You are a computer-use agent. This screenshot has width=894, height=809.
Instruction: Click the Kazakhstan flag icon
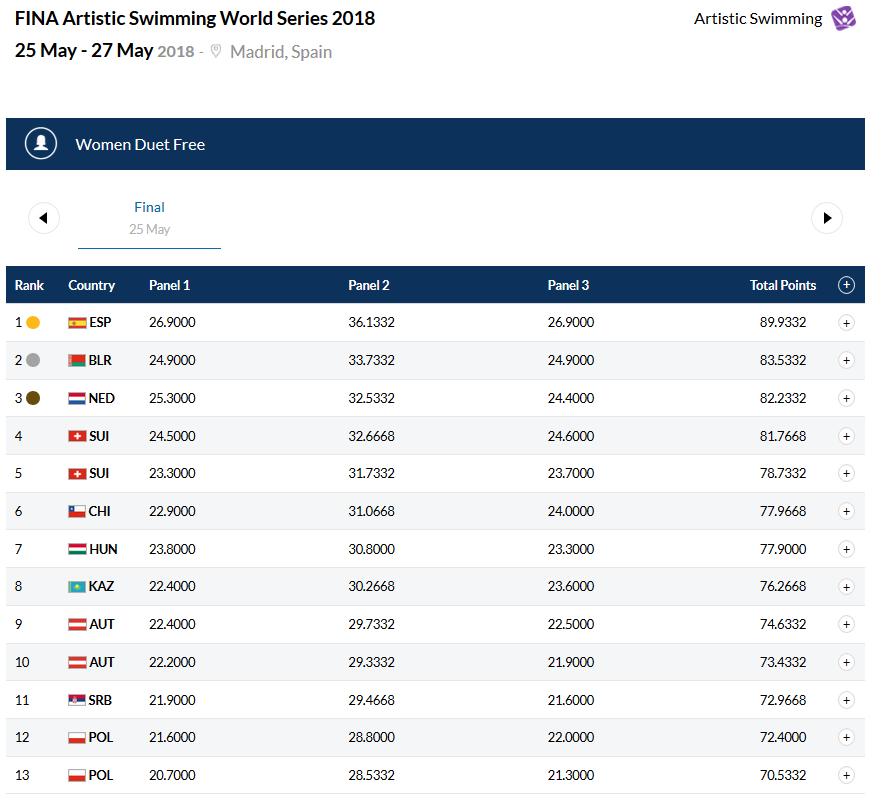[x=77, y=586]
